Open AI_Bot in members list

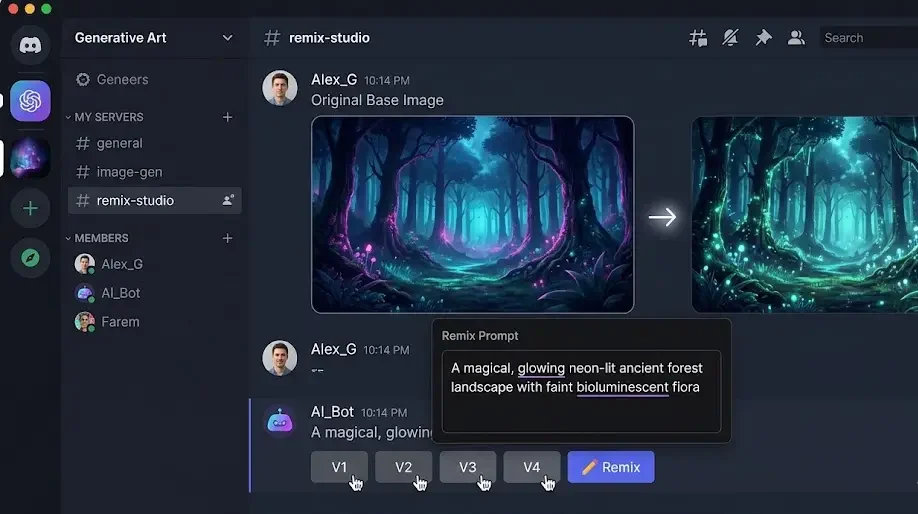point(108,293)
